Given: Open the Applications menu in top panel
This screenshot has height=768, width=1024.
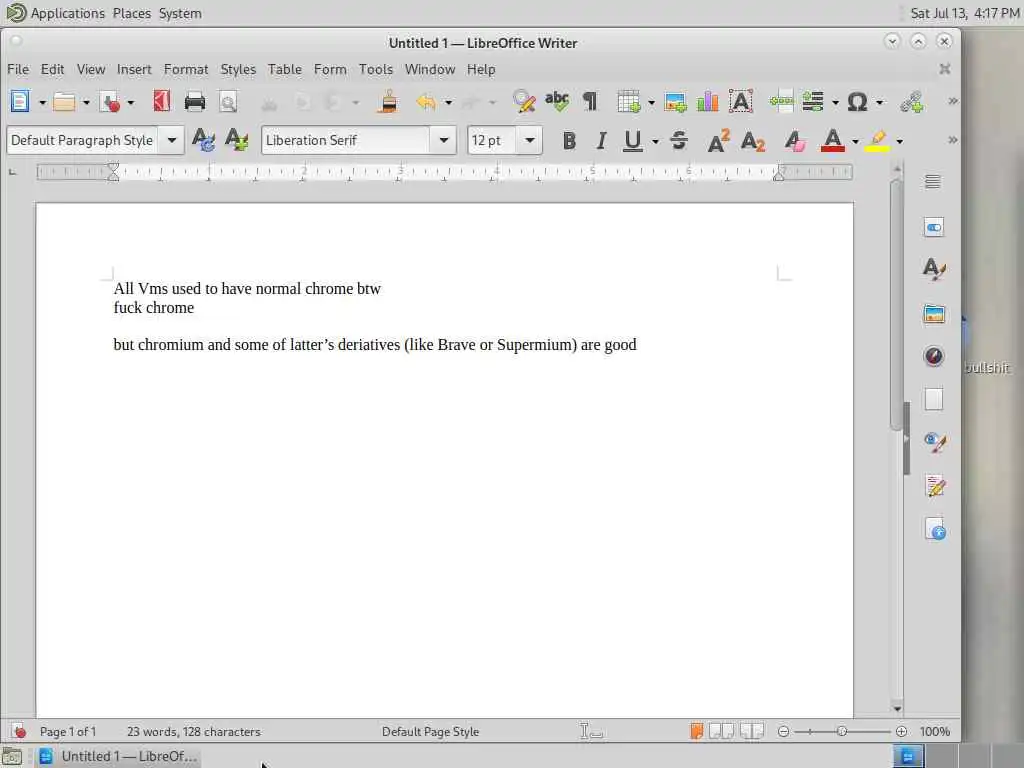Looking at the screenshot, I should 67,13.
